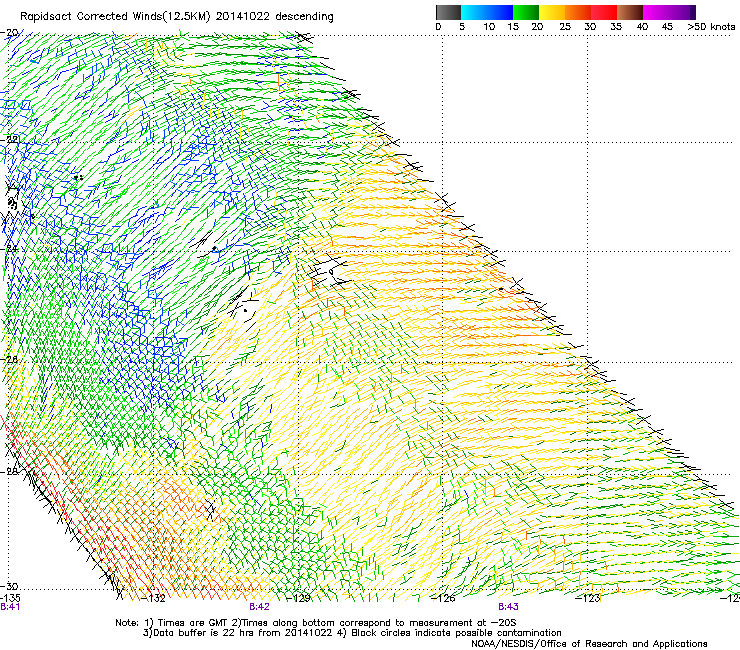Viewport: 740px width, 650px height.
Task: Click the '20' label under the color scale
Action: (x=537, y=27)
